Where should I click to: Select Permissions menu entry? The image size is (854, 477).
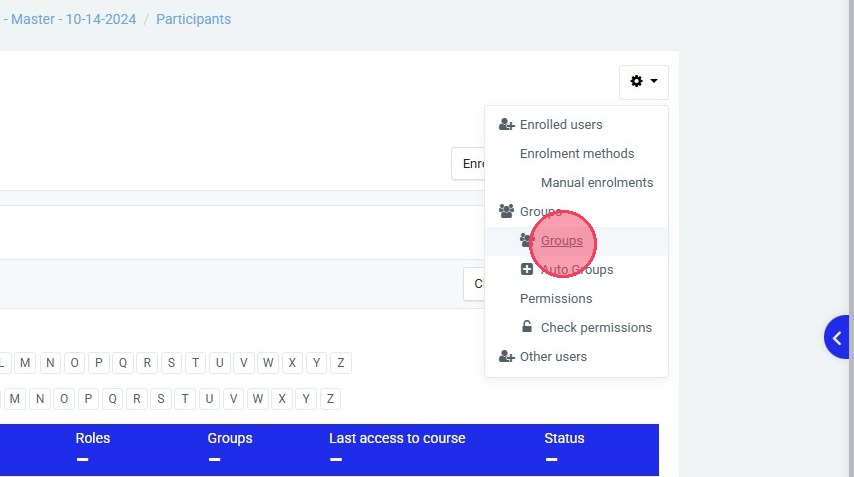(556, 298)
